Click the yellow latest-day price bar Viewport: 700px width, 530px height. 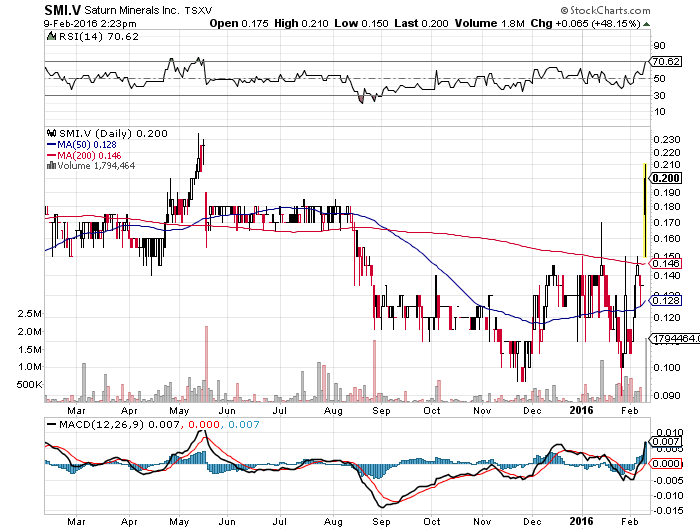(645, 210)
